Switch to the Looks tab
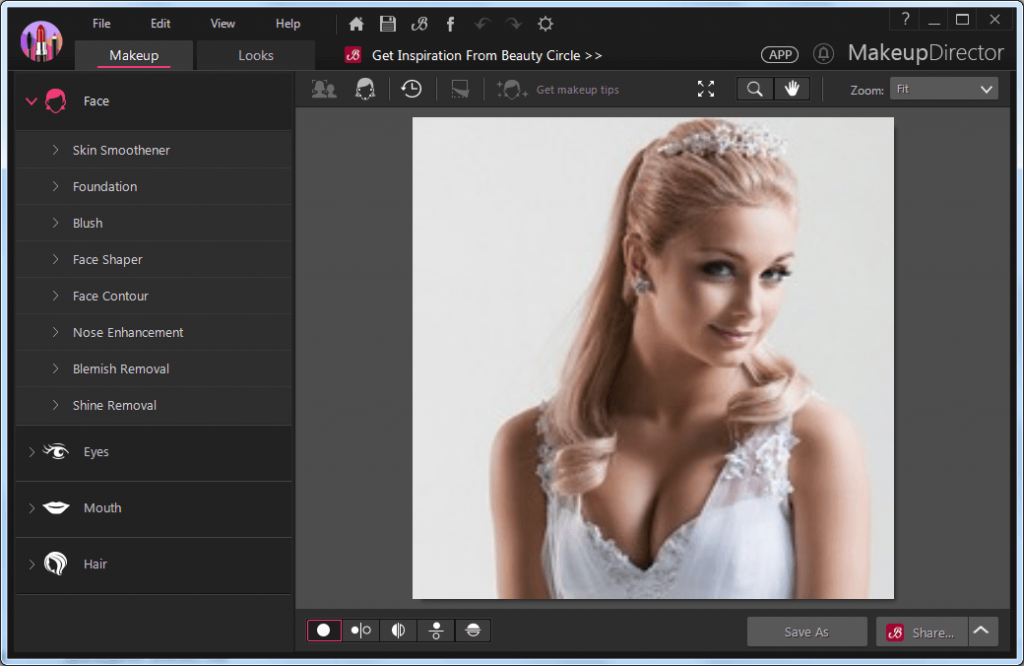Image resolution: width=1024 pixels, height=666 pixels. coord(255,55)
